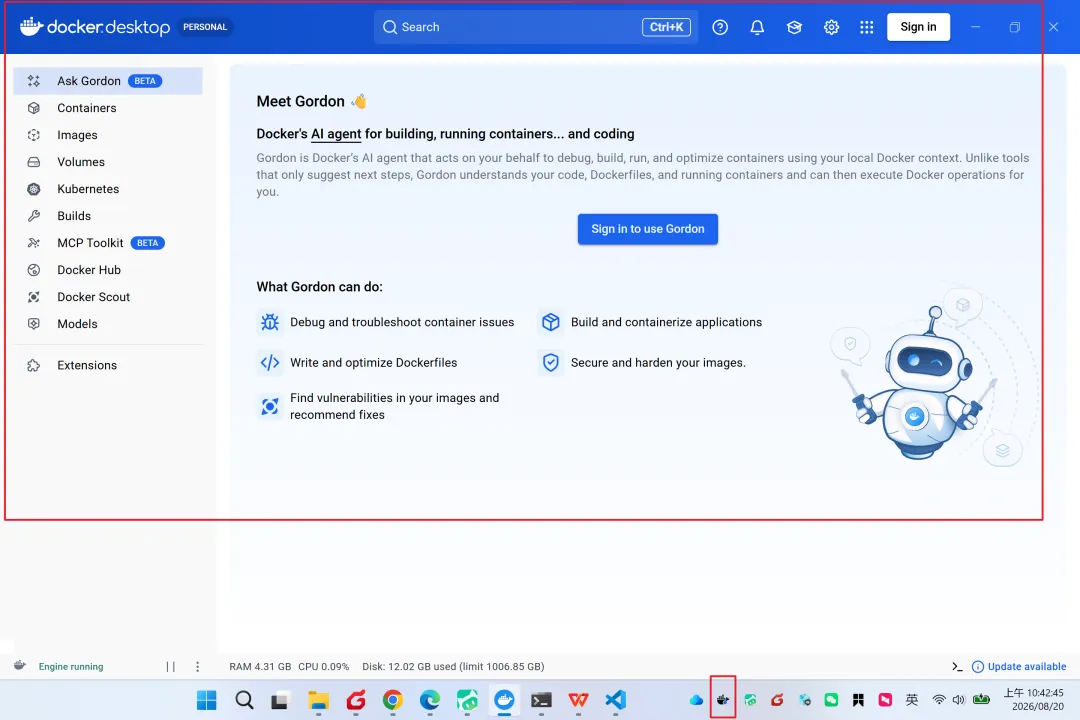The height and width of the screenshot is (720, 1080).
Task: Click the code icon for Write Dockerfiles
Action: click(x=270, y=362)
